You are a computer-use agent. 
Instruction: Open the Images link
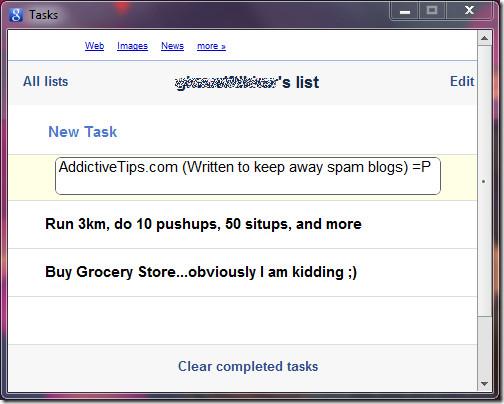pyautogui.click(x=132, y=46)
